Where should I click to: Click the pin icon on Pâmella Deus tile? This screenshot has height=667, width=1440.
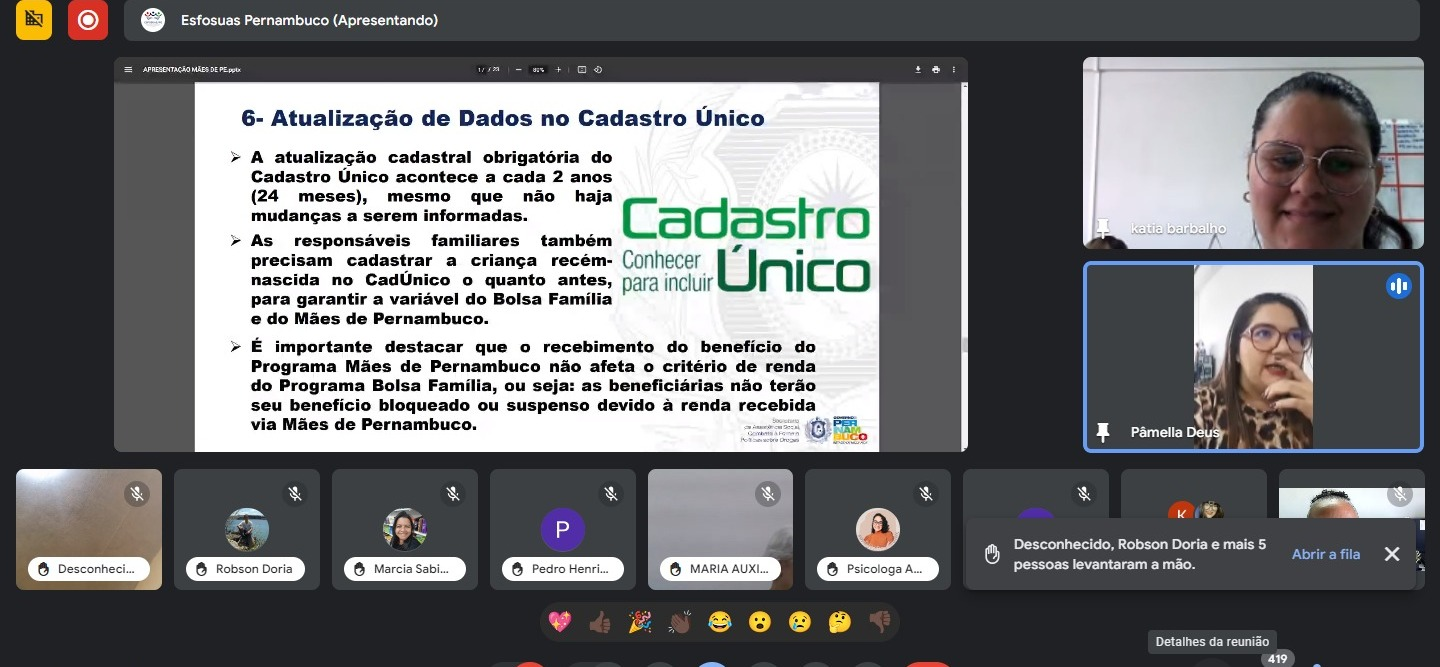[x=1103, y=432]
